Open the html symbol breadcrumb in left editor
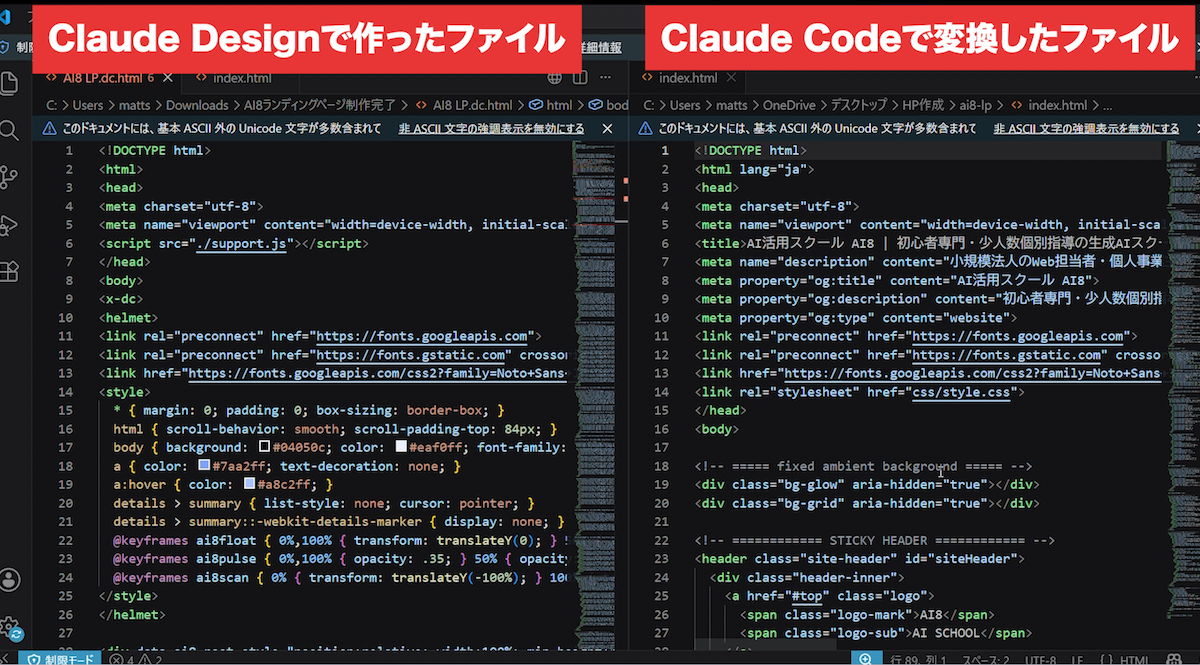Image resolution: width=1200 pixels, height=665 pixels. pyautogui.click(x=551, y=104)
